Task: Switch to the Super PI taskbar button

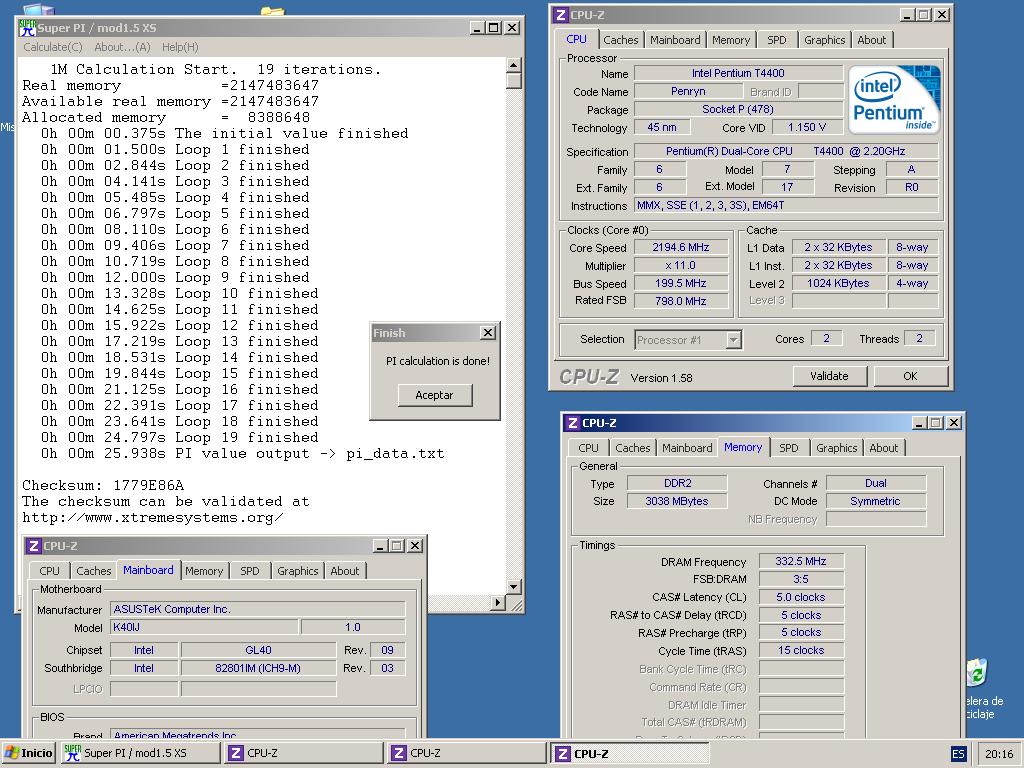Action: click(x=140, y=753)
